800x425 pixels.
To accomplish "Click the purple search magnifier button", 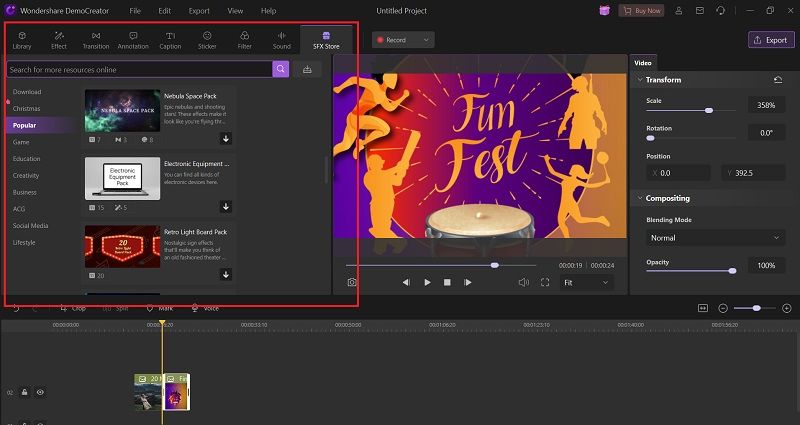I will (281, 69).
